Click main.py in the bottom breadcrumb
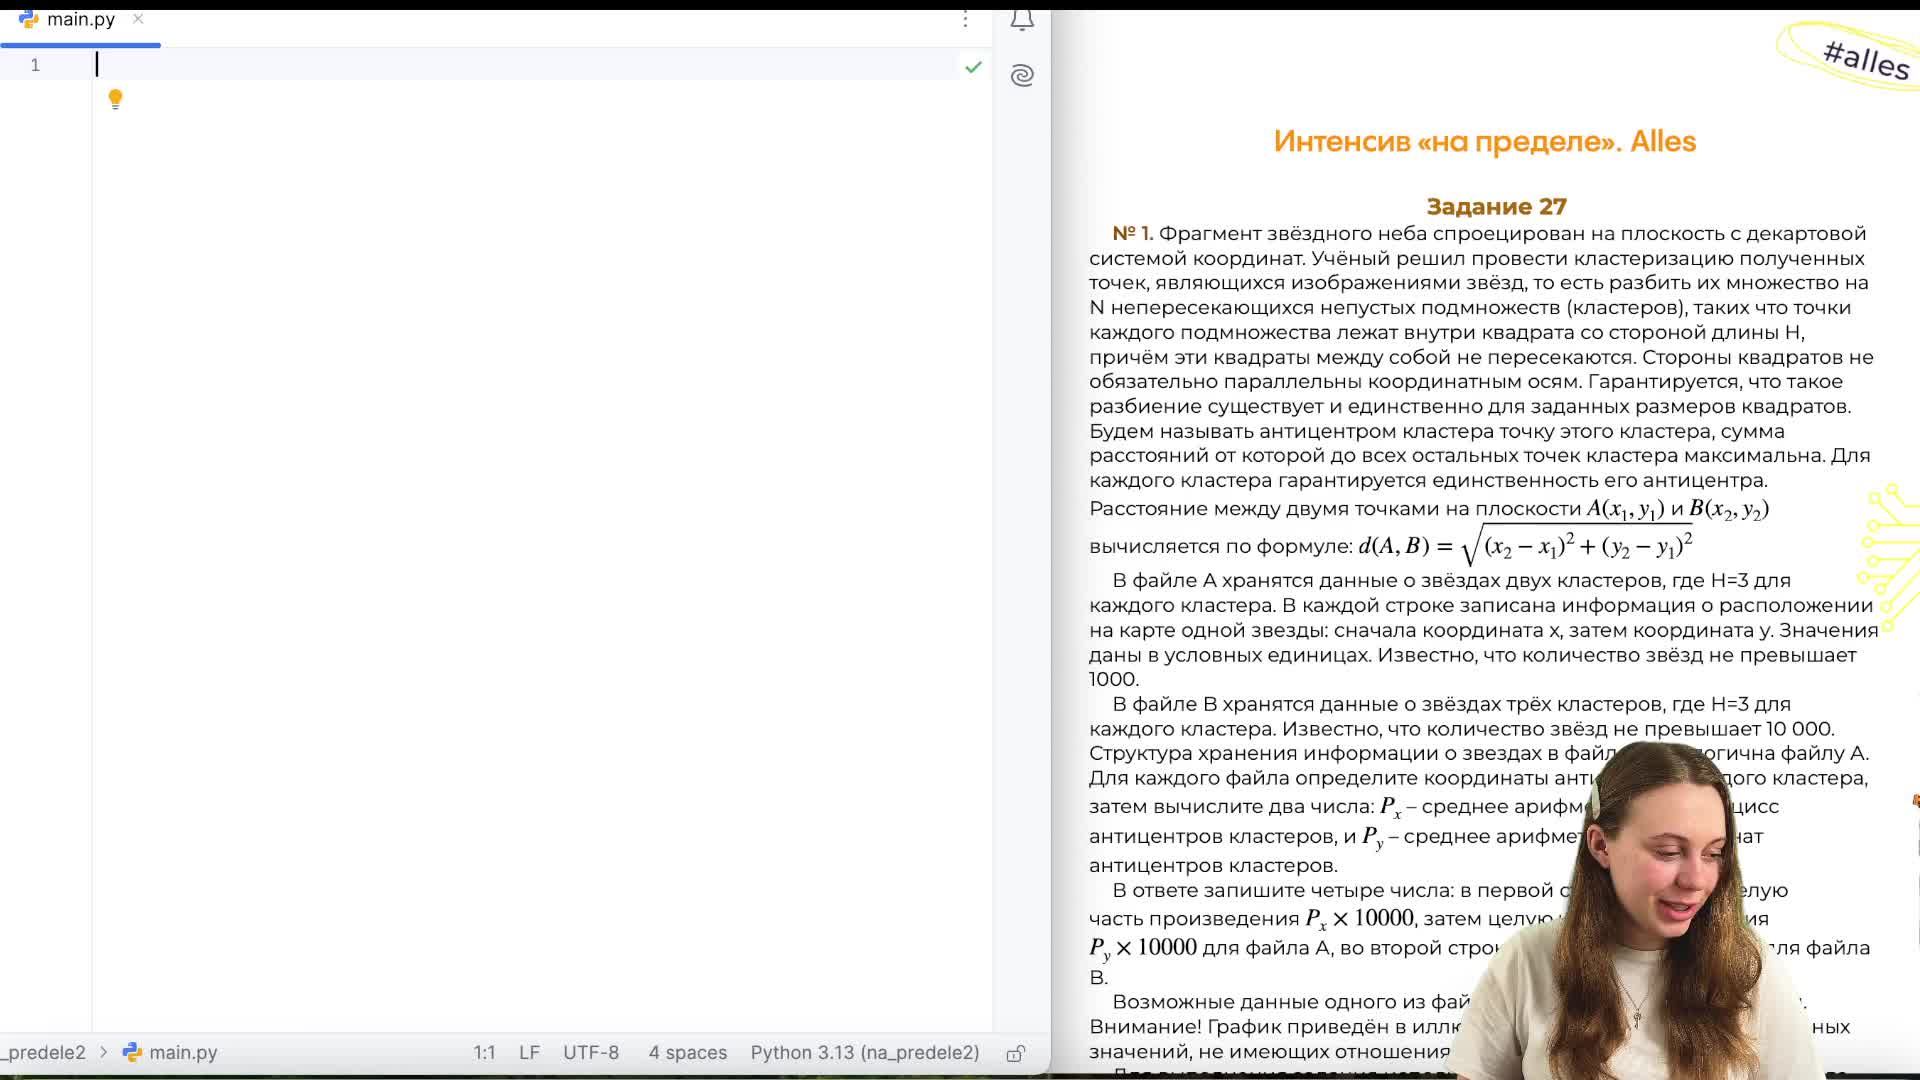1920x1080 pixels. click(183, 1052)
